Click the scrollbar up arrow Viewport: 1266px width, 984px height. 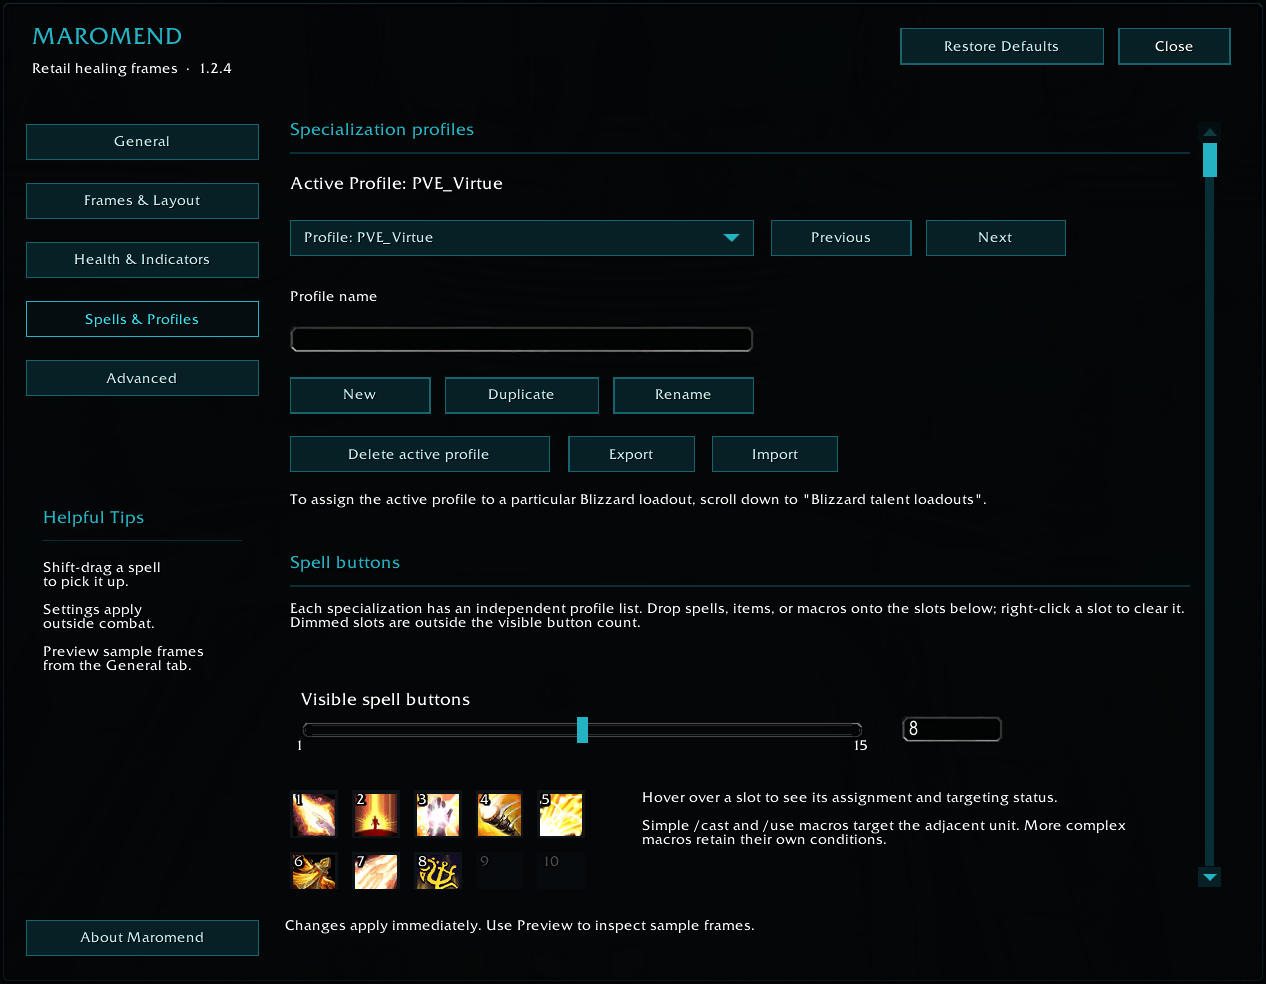[x=1210, y=132]
